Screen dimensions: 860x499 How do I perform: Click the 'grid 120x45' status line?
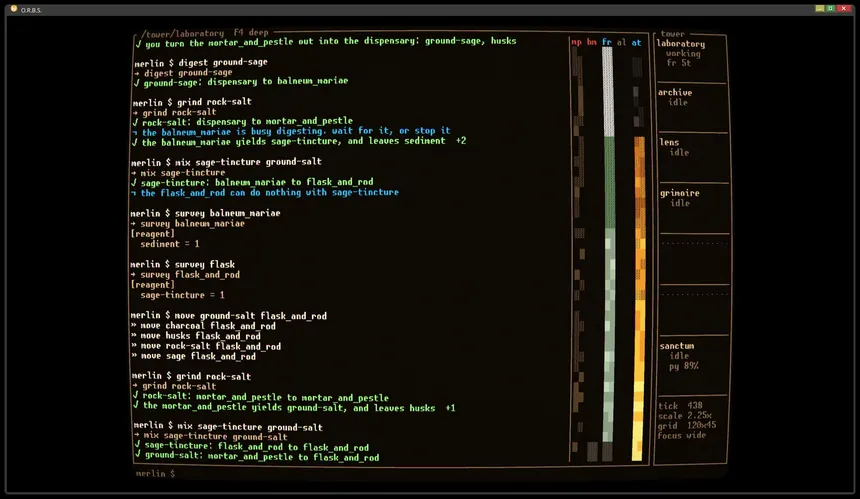687,426
